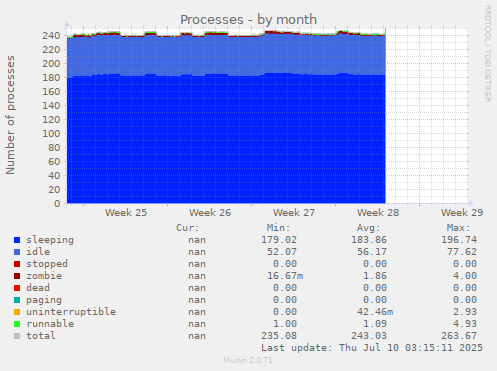Select the 'total' legend label
497x371 pixels.
(x=41, y=336)
